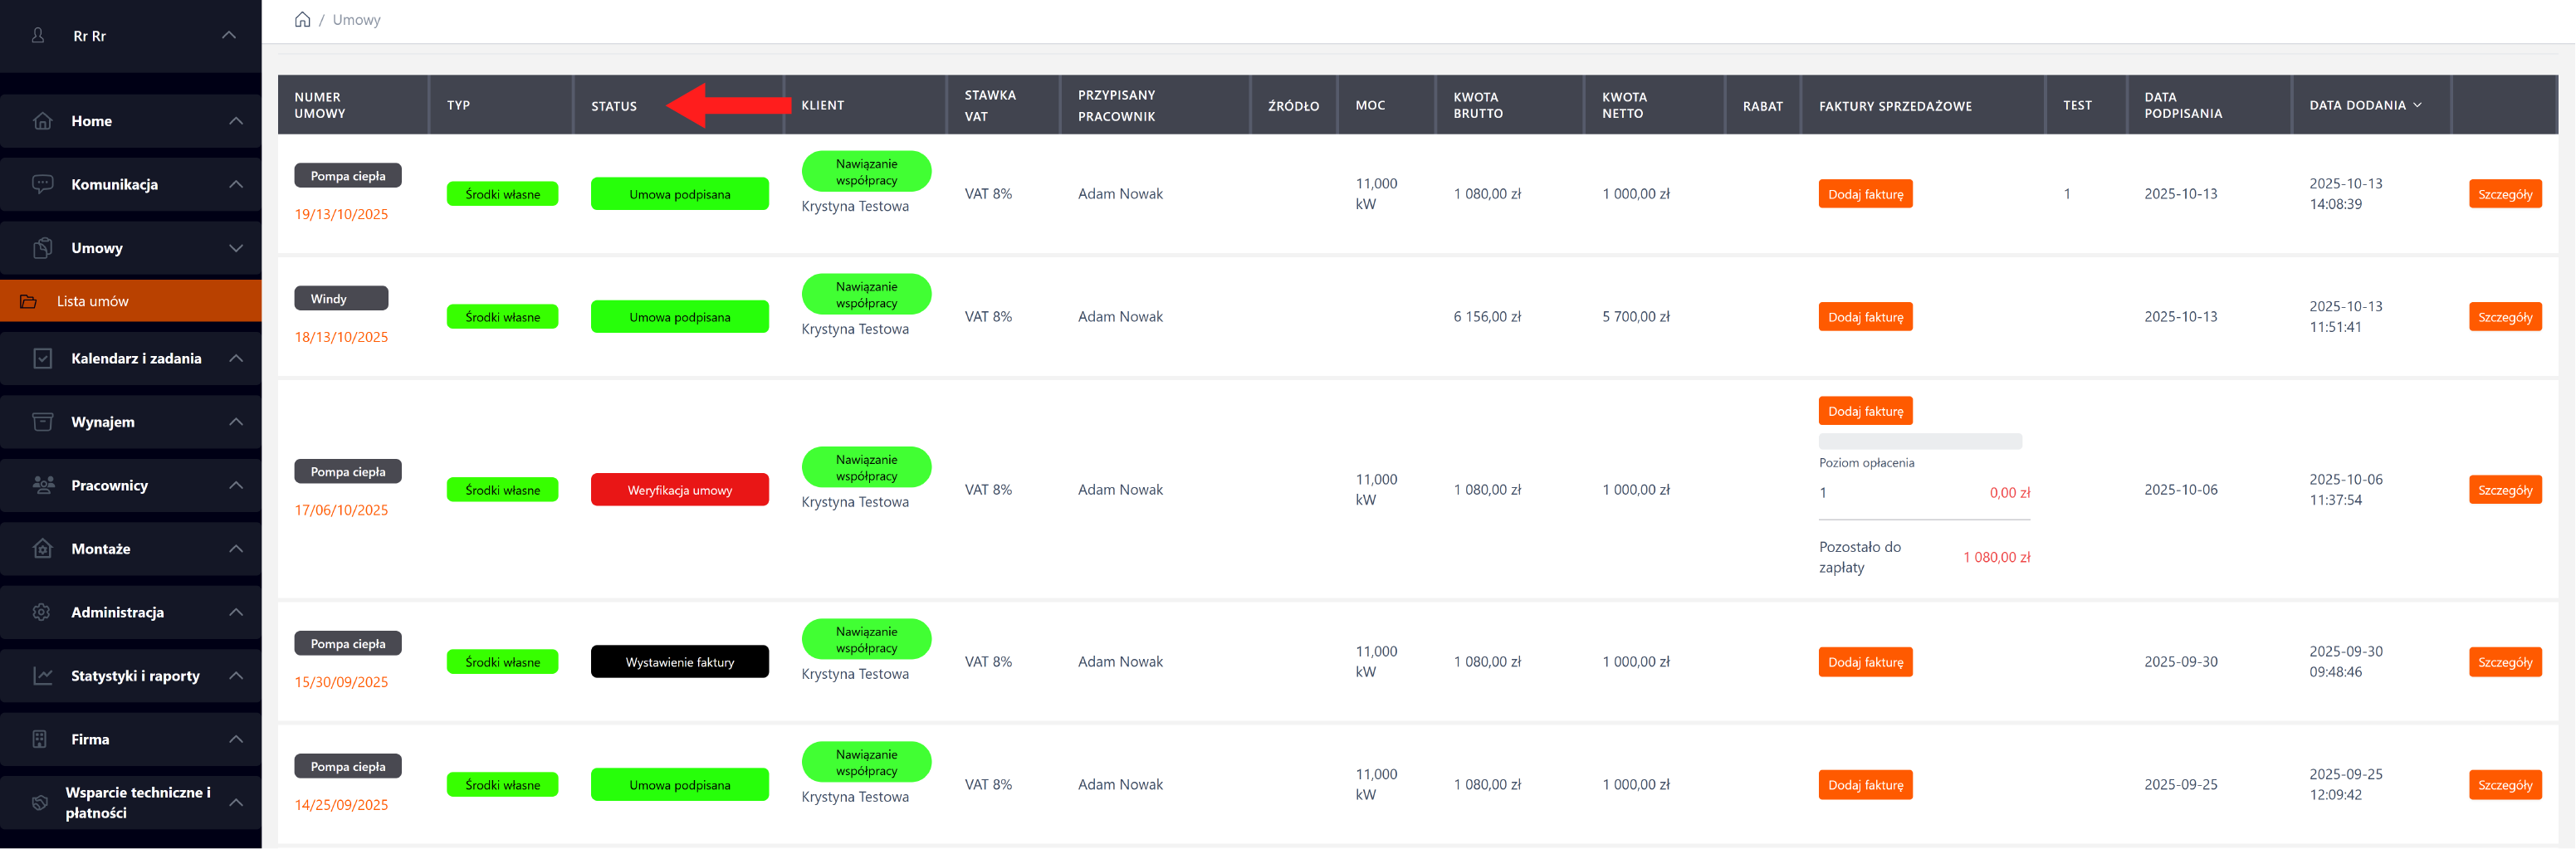Sort by Data dodania column arrow
The height and width of the screenshot is (849, 2576).
click(x=2417, y=105)
